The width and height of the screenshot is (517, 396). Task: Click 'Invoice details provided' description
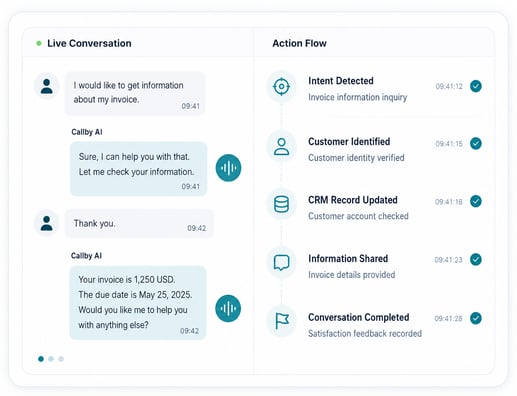click(352, 275)
